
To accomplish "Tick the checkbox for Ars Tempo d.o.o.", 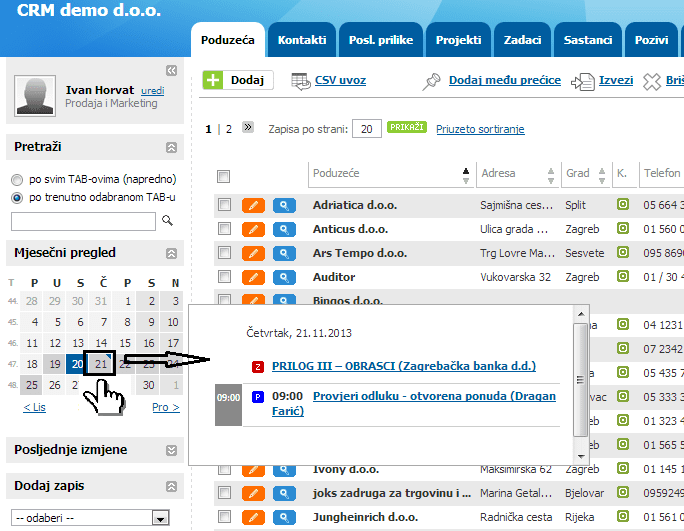I will click(x=225, y=252).
